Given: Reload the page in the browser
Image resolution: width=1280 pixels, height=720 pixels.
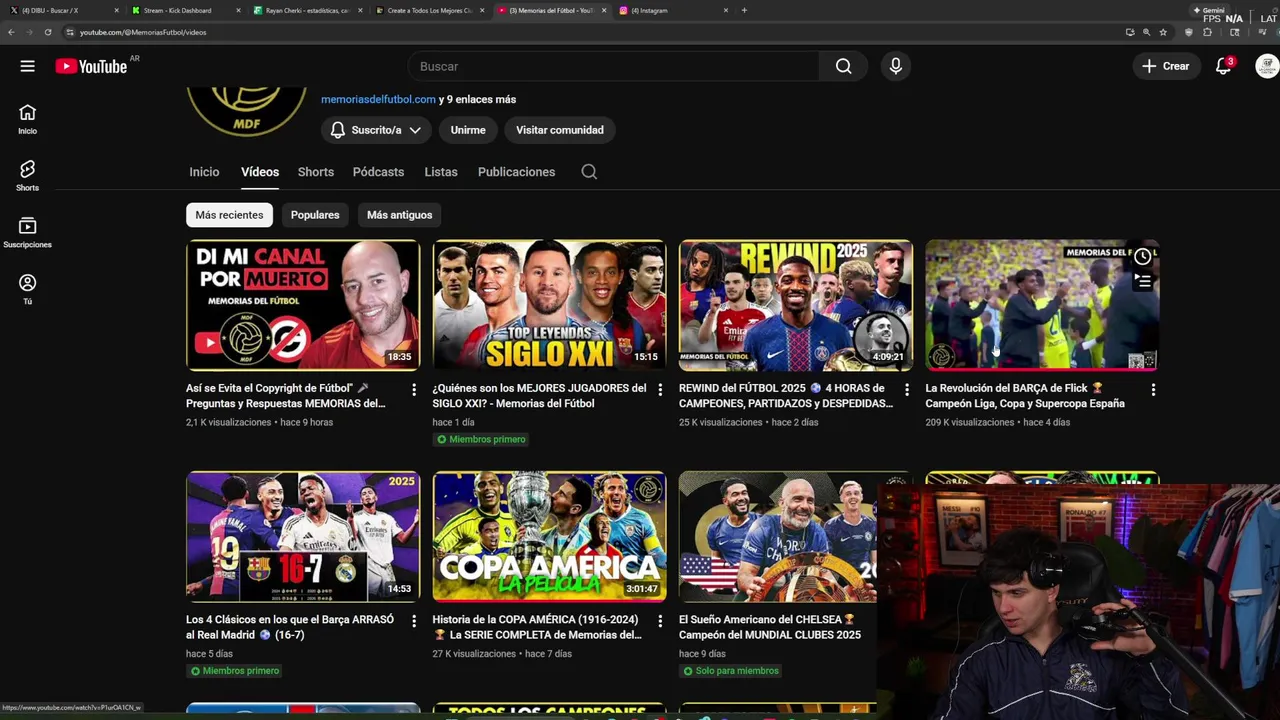Looking at the screenshot, I should (47, 32).
